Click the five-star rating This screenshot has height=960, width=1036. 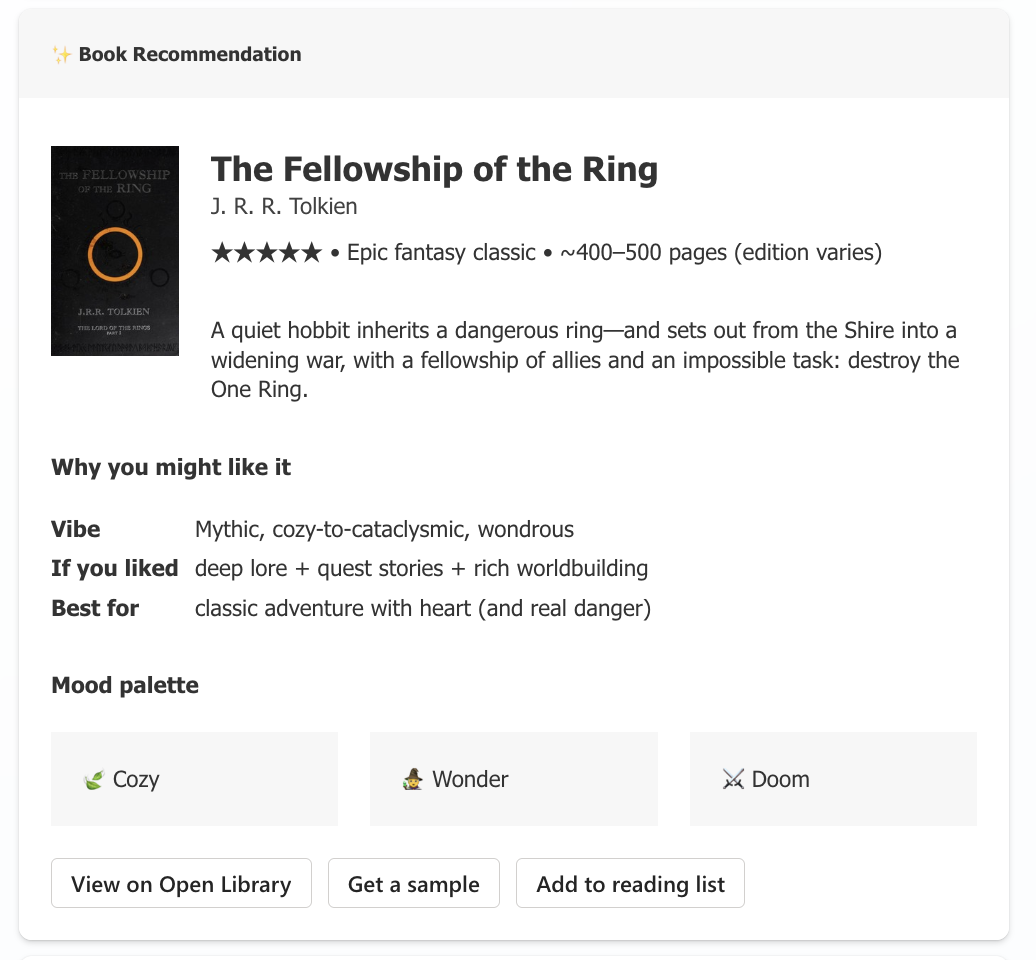[266, 253]
